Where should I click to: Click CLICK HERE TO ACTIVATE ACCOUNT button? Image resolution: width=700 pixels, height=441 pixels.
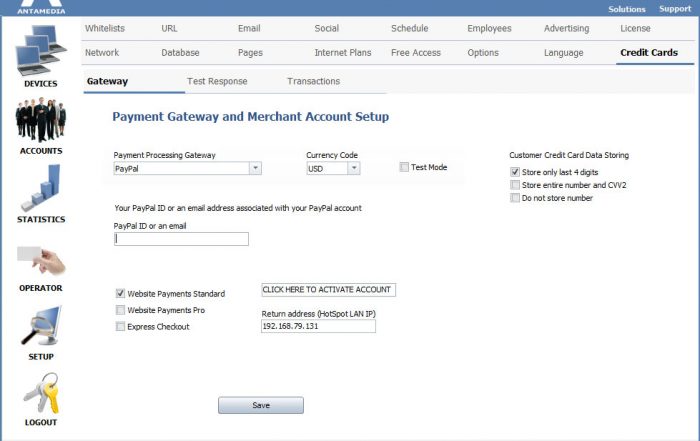point(328,290)
